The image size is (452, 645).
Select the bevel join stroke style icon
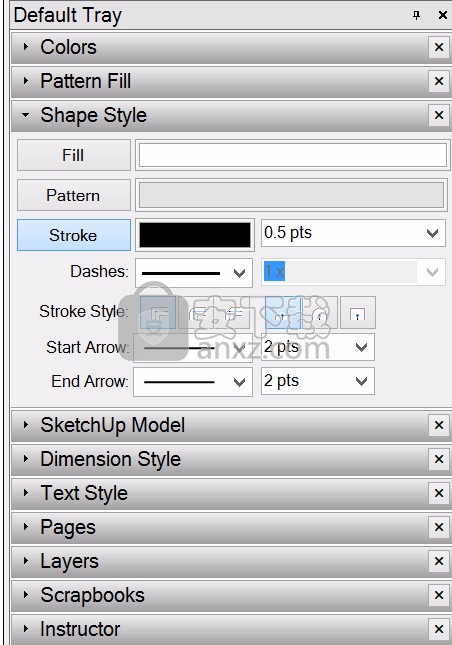tap(232, 312)
